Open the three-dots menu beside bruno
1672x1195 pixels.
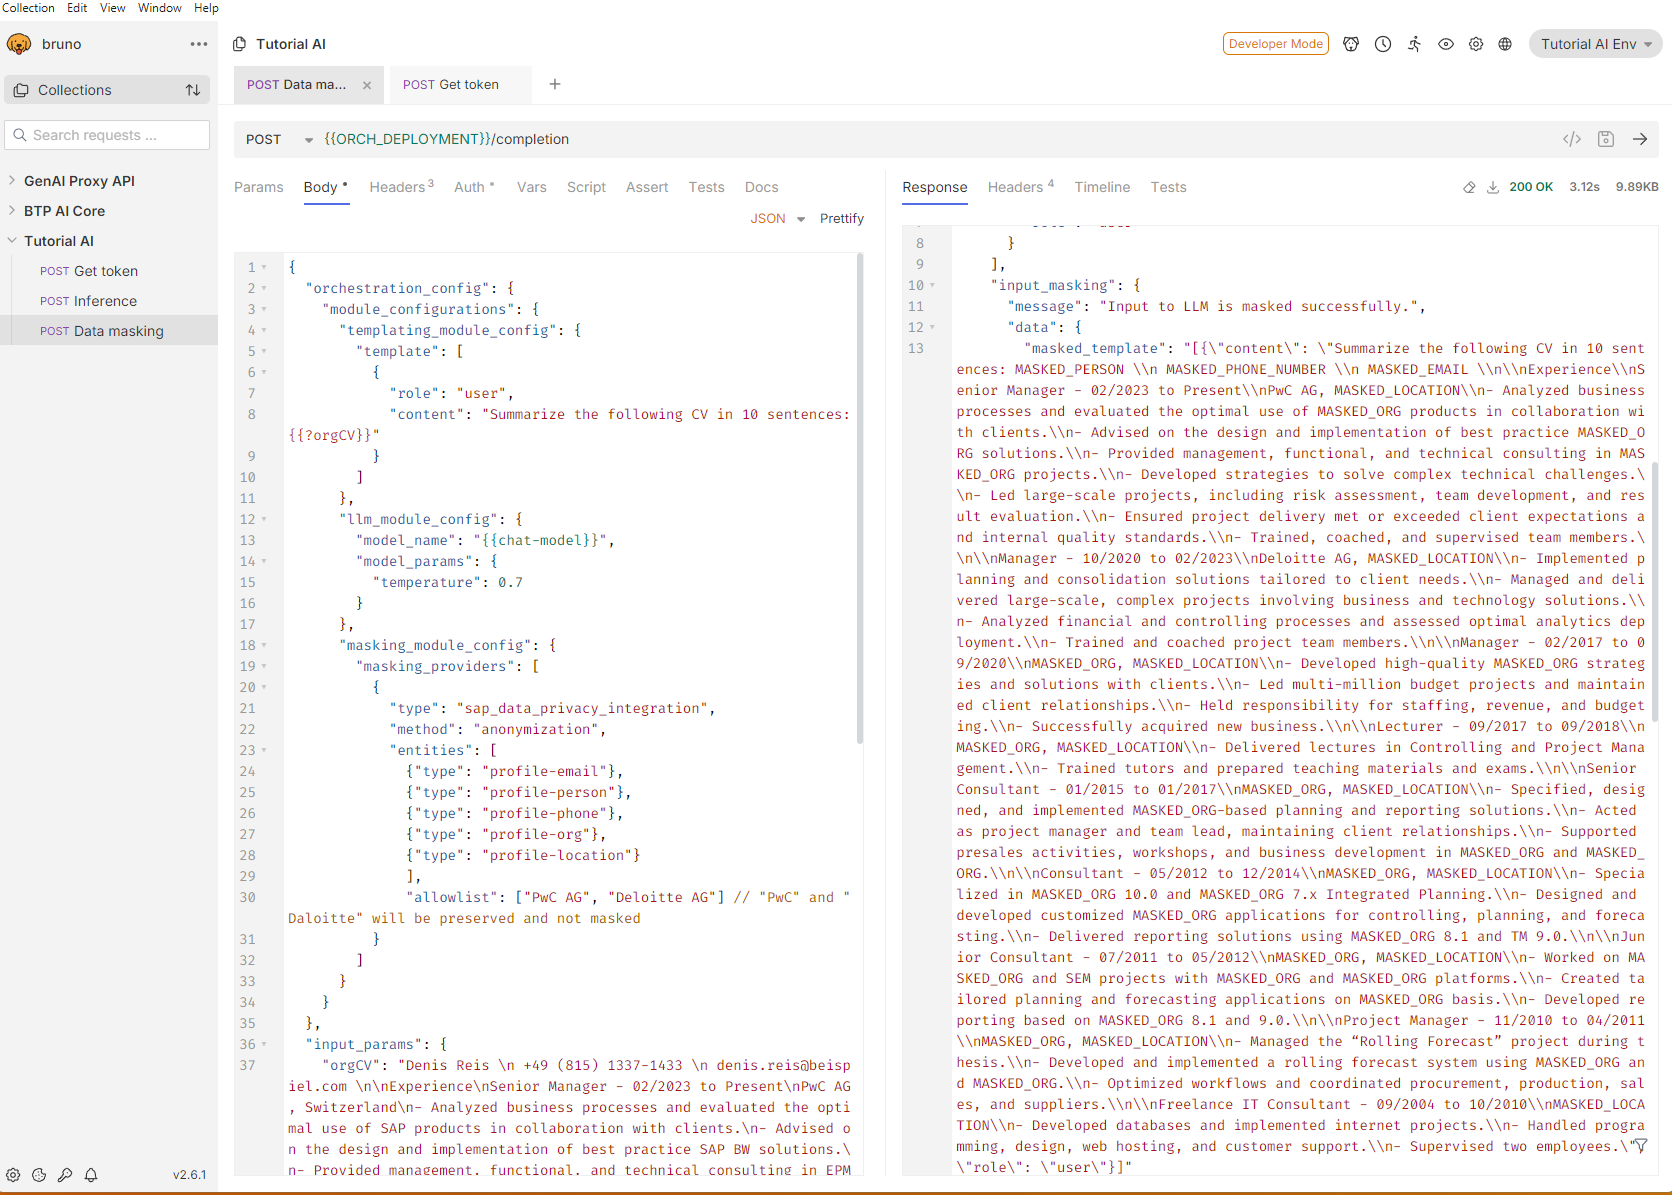[199, 44]
